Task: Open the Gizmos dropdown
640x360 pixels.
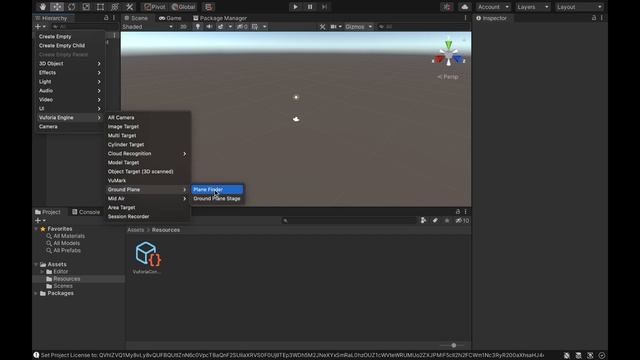Action: point(358,27)
